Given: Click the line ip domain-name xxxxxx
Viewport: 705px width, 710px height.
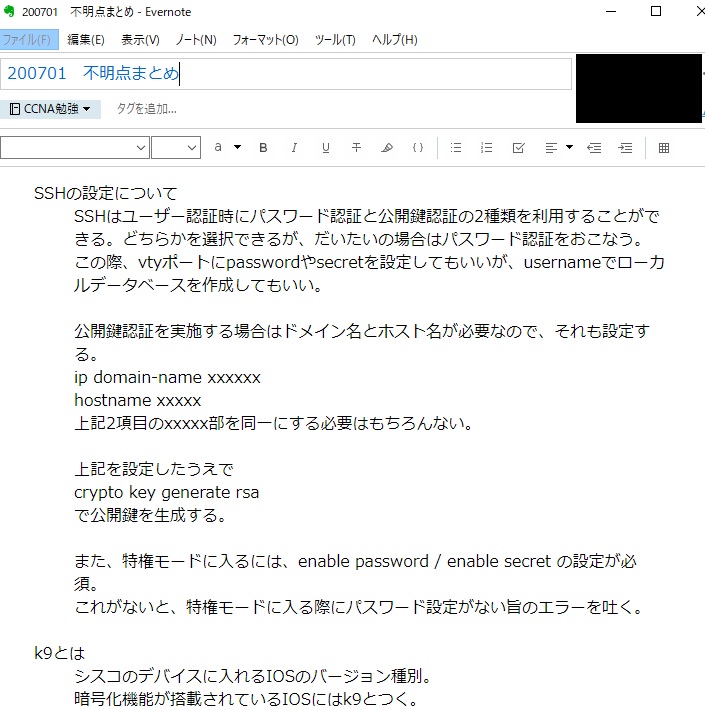Looking at the screenshot, I should pos(167,378).
